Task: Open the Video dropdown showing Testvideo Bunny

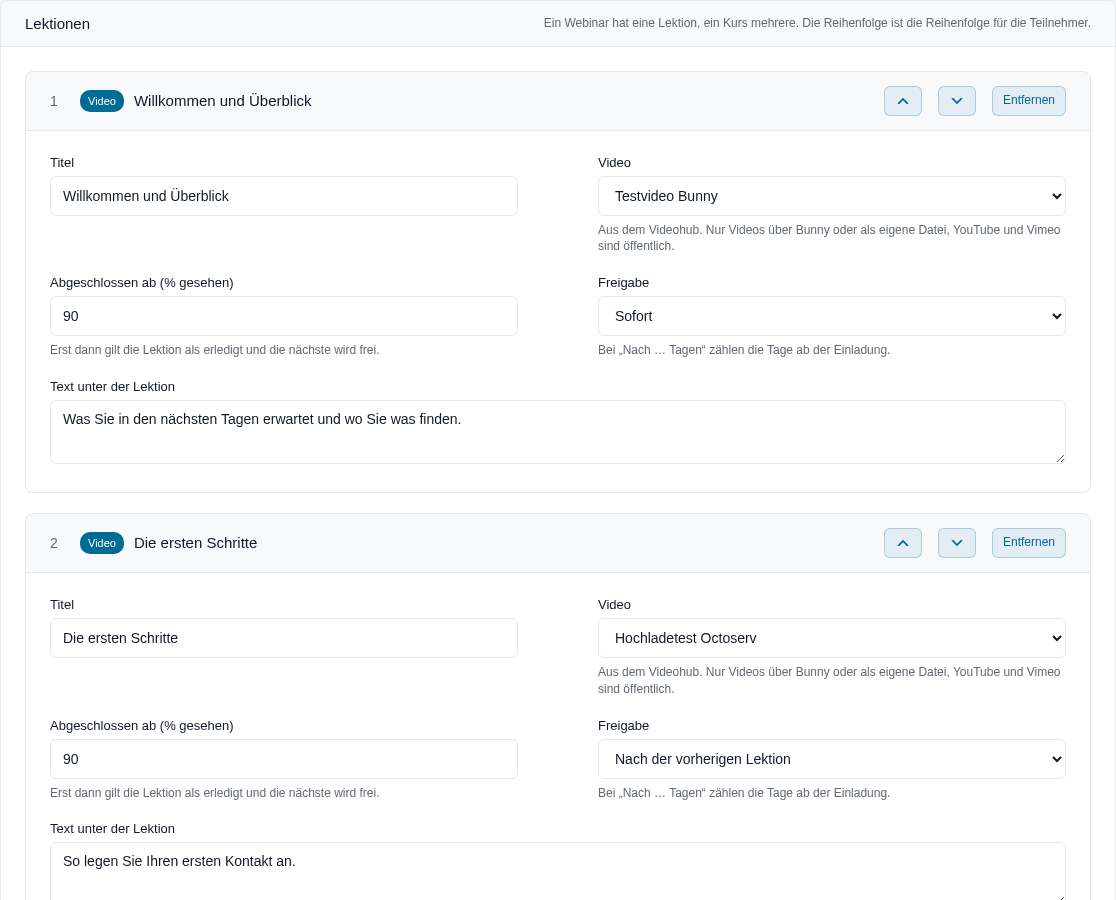Action: (831, 196)
